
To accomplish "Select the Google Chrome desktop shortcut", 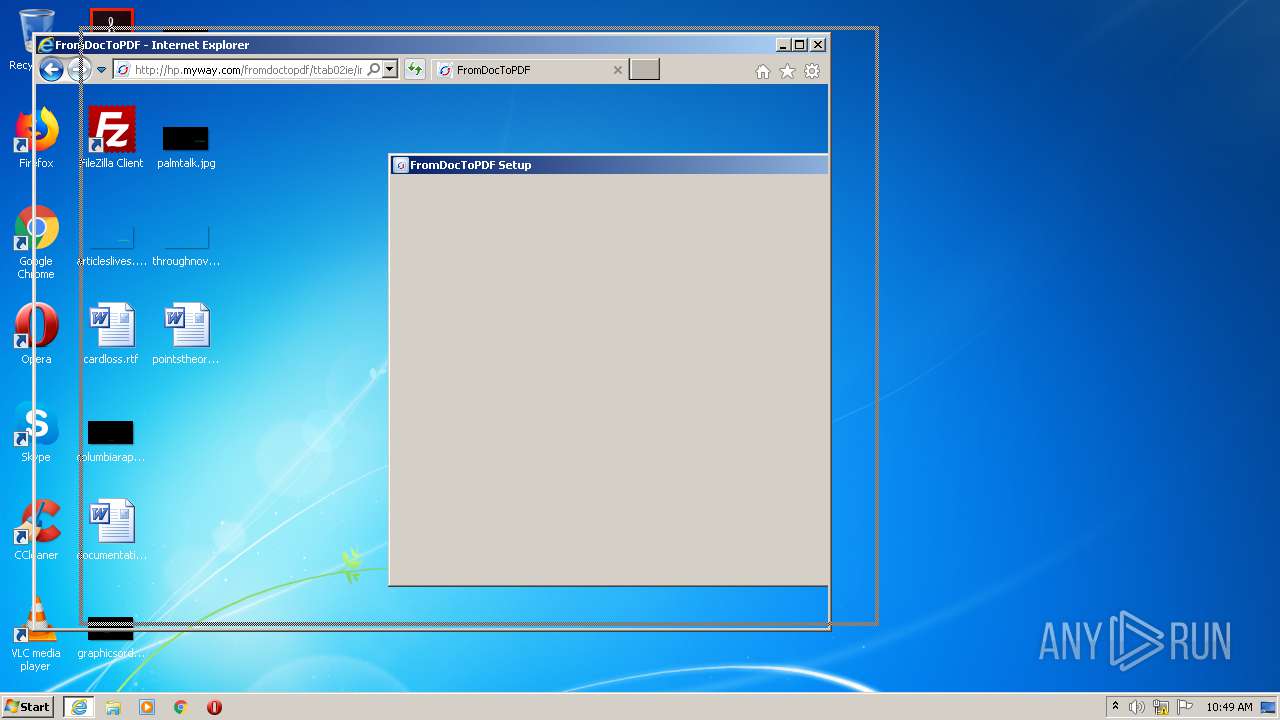I will point(36,242).
